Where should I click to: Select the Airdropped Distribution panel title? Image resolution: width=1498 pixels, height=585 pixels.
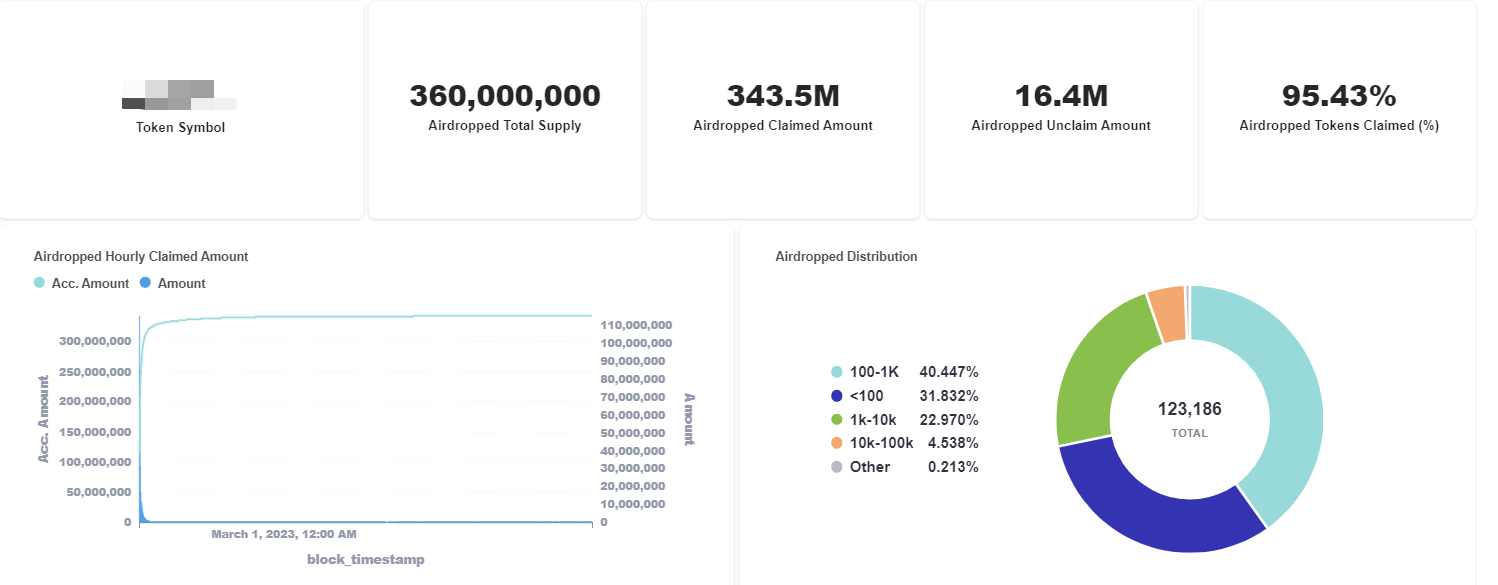[846, 256]
